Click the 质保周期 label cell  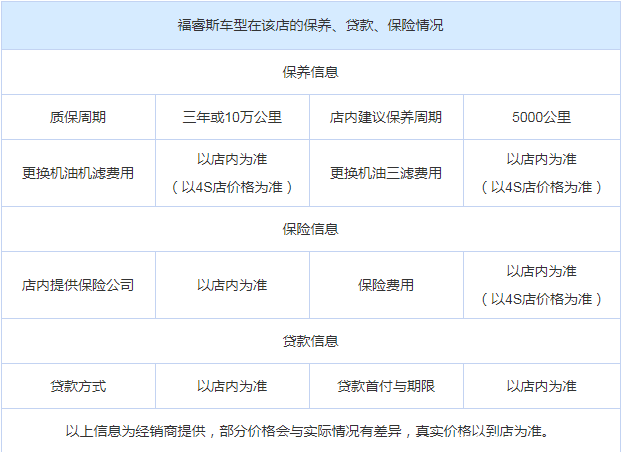[x=78, y=117]
